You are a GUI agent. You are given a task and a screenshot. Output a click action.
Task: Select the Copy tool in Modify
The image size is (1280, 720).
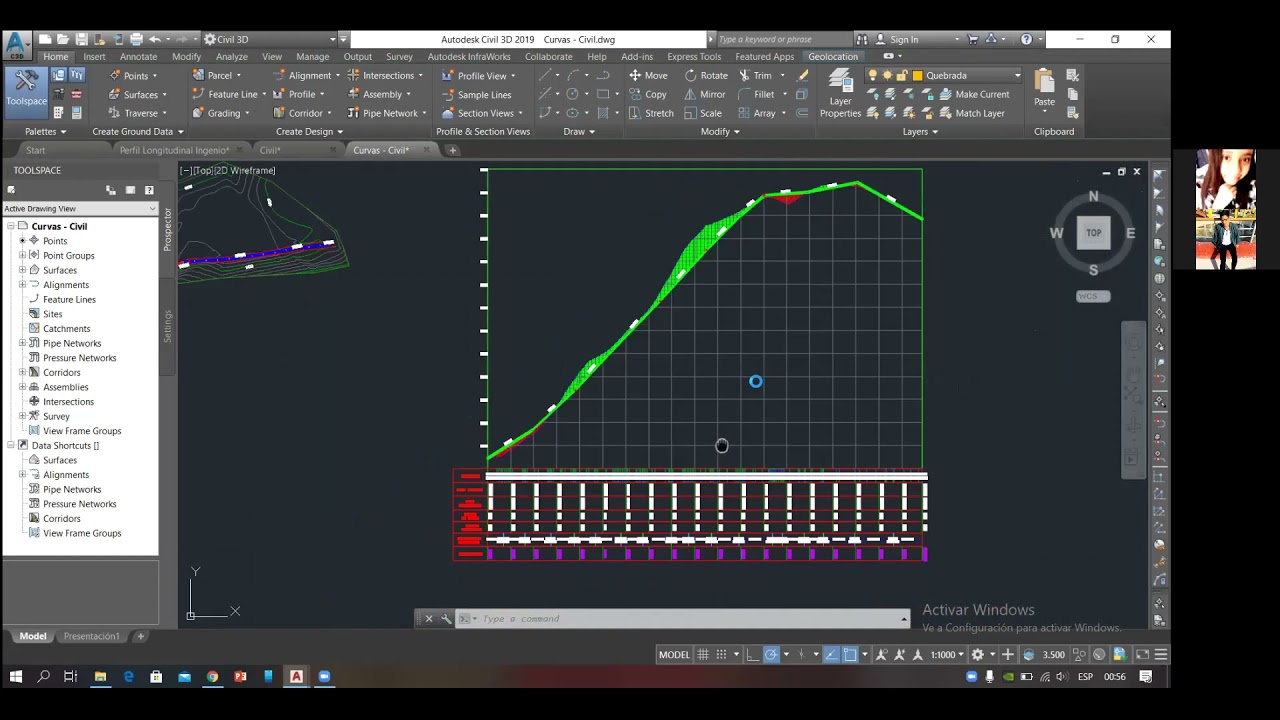[x=648, y=94]
